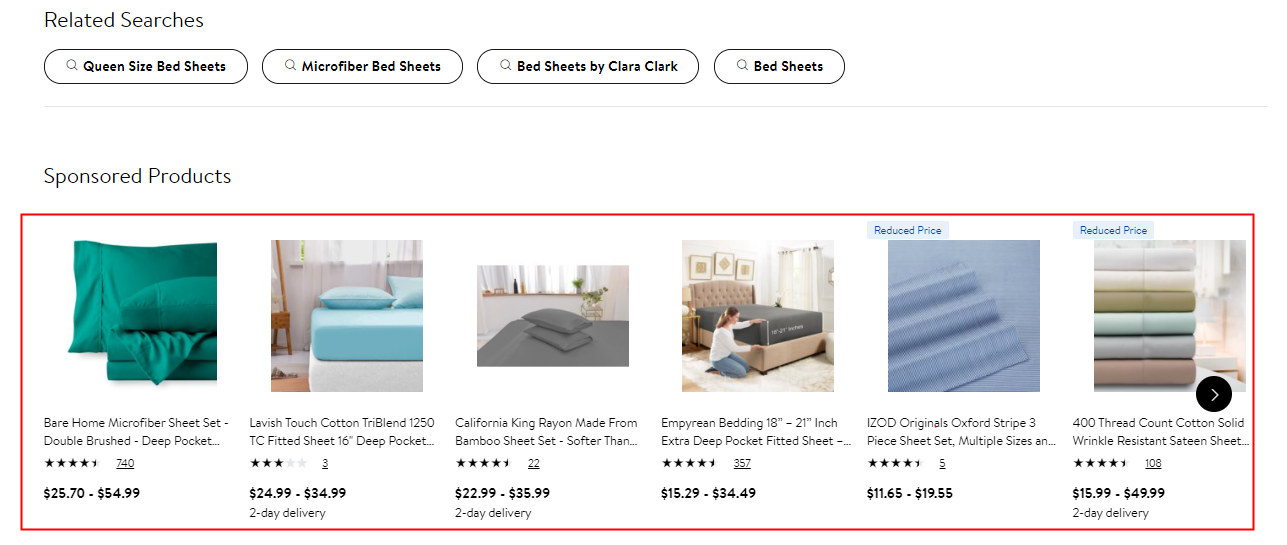Click the 108 reviews count link
The height and width of the screenshot is (545, 1287).
pyautogui.click(x=1153, y=463)
